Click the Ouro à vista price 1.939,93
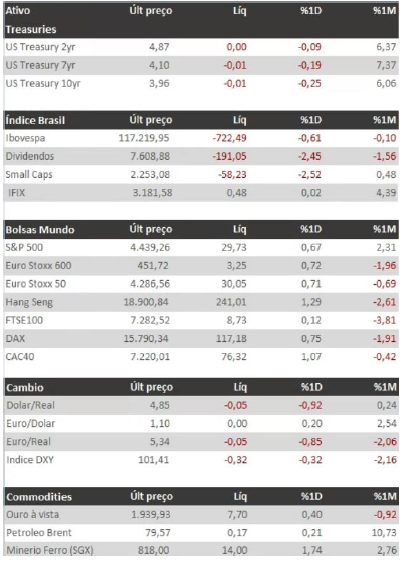 coord(151,515)
